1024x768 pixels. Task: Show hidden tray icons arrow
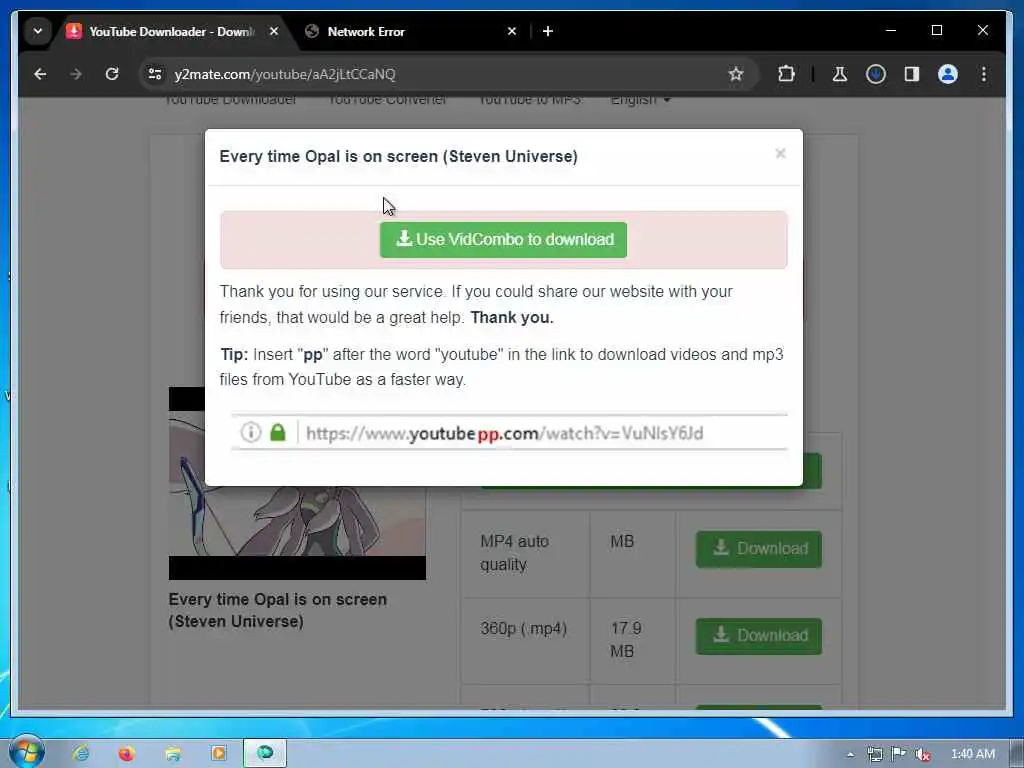(850, 754)
